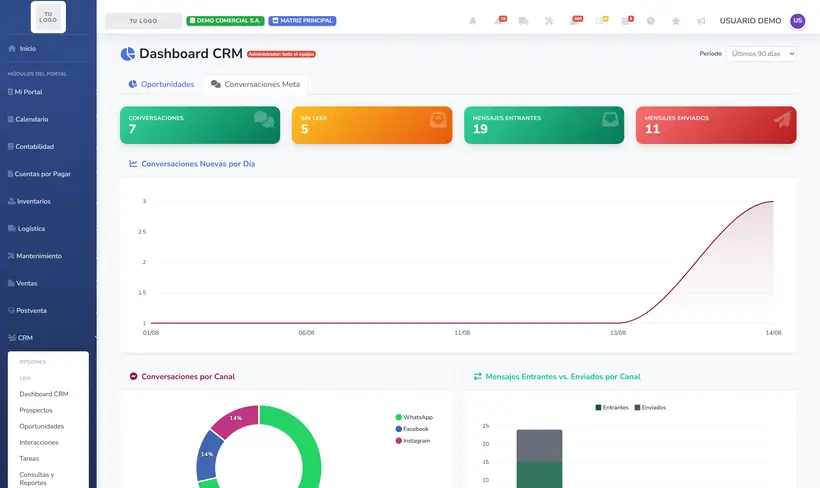Click the inbox icon on Sin Leer card

438,120
